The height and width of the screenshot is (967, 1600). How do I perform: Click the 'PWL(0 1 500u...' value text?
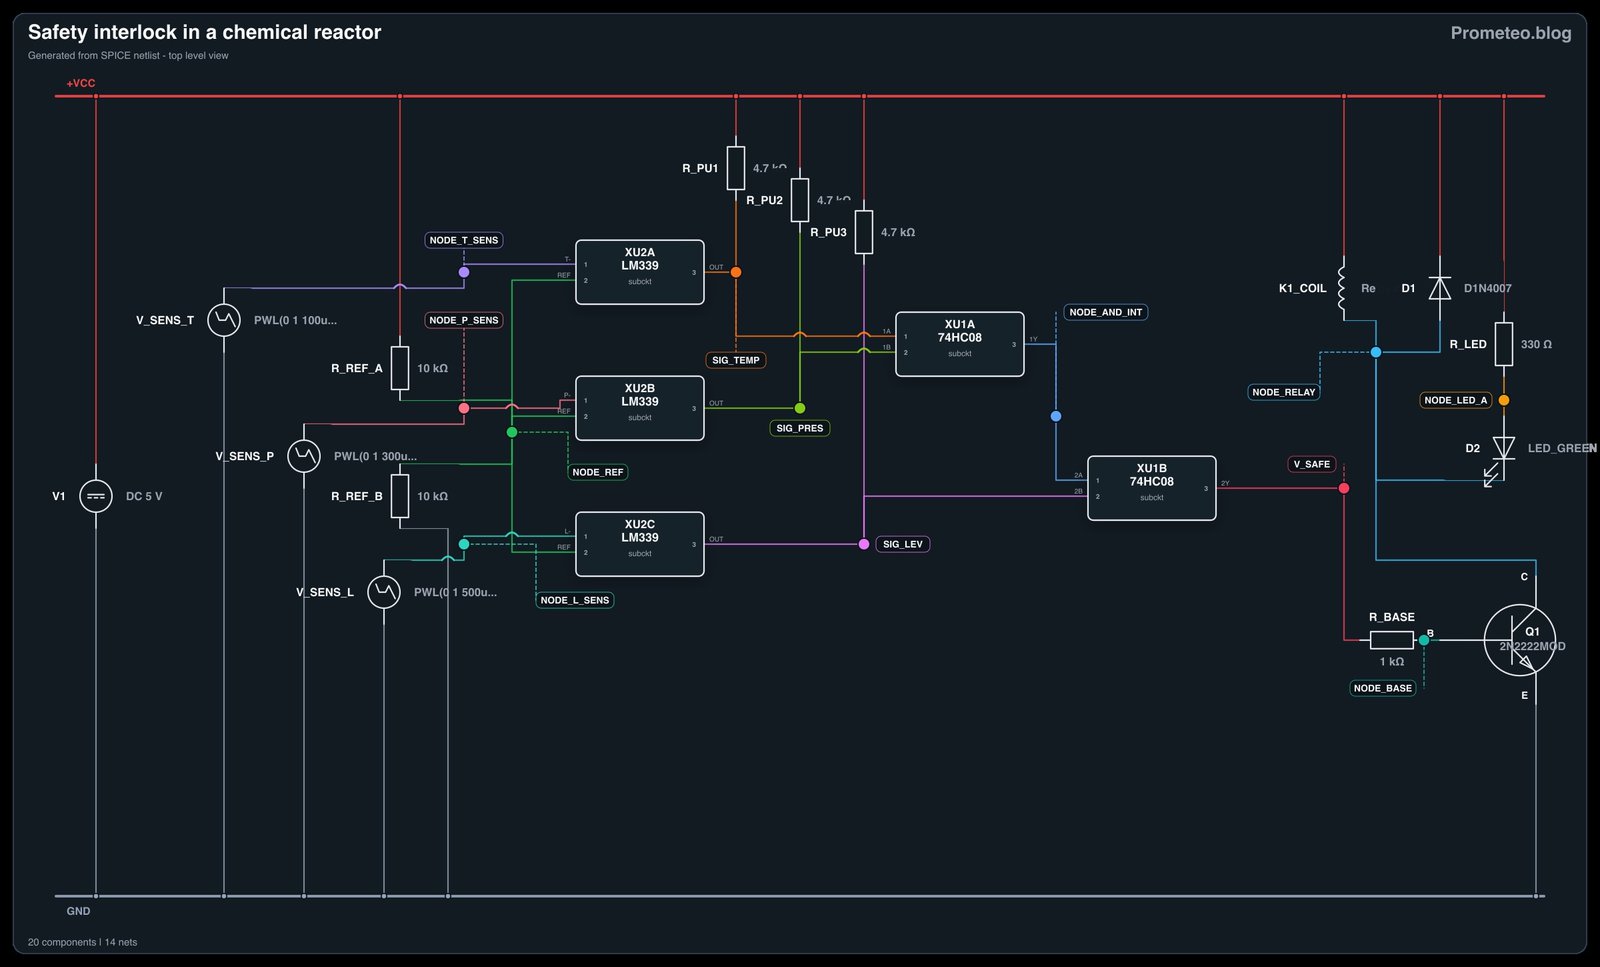(x=455, y=592)
